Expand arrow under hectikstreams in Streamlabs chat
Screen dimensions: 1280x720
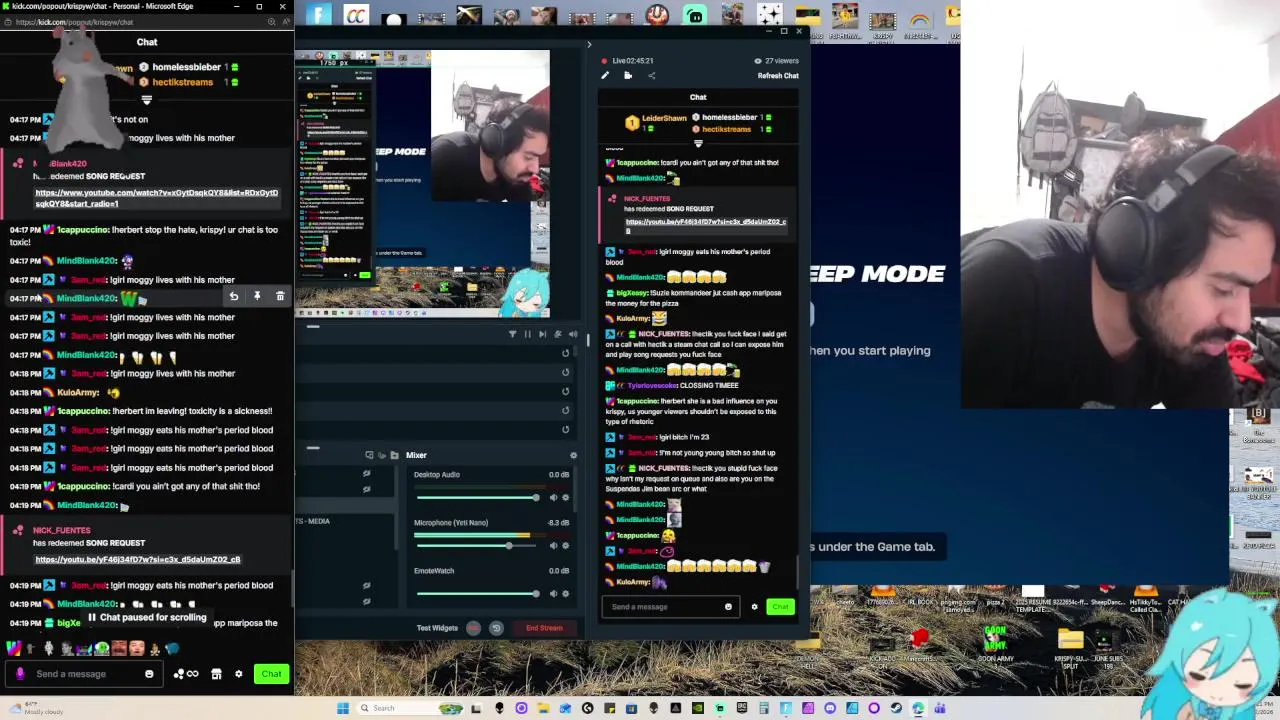pos(698,144)
